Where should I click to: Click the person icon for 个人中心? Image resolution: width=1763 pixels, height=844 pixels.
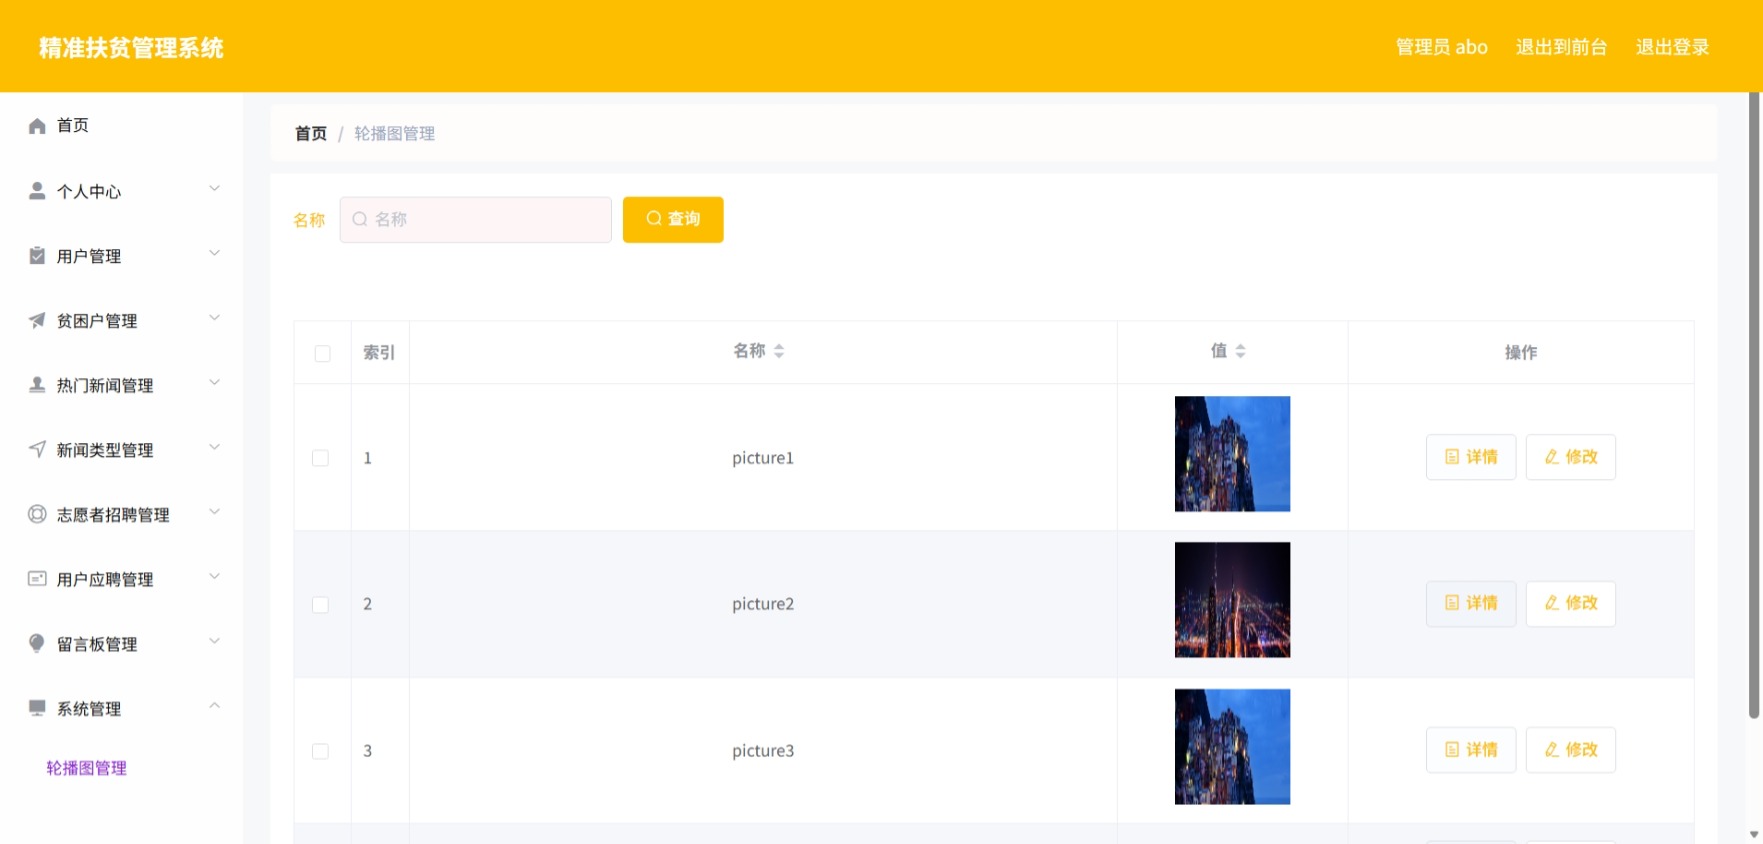(37, 191)
